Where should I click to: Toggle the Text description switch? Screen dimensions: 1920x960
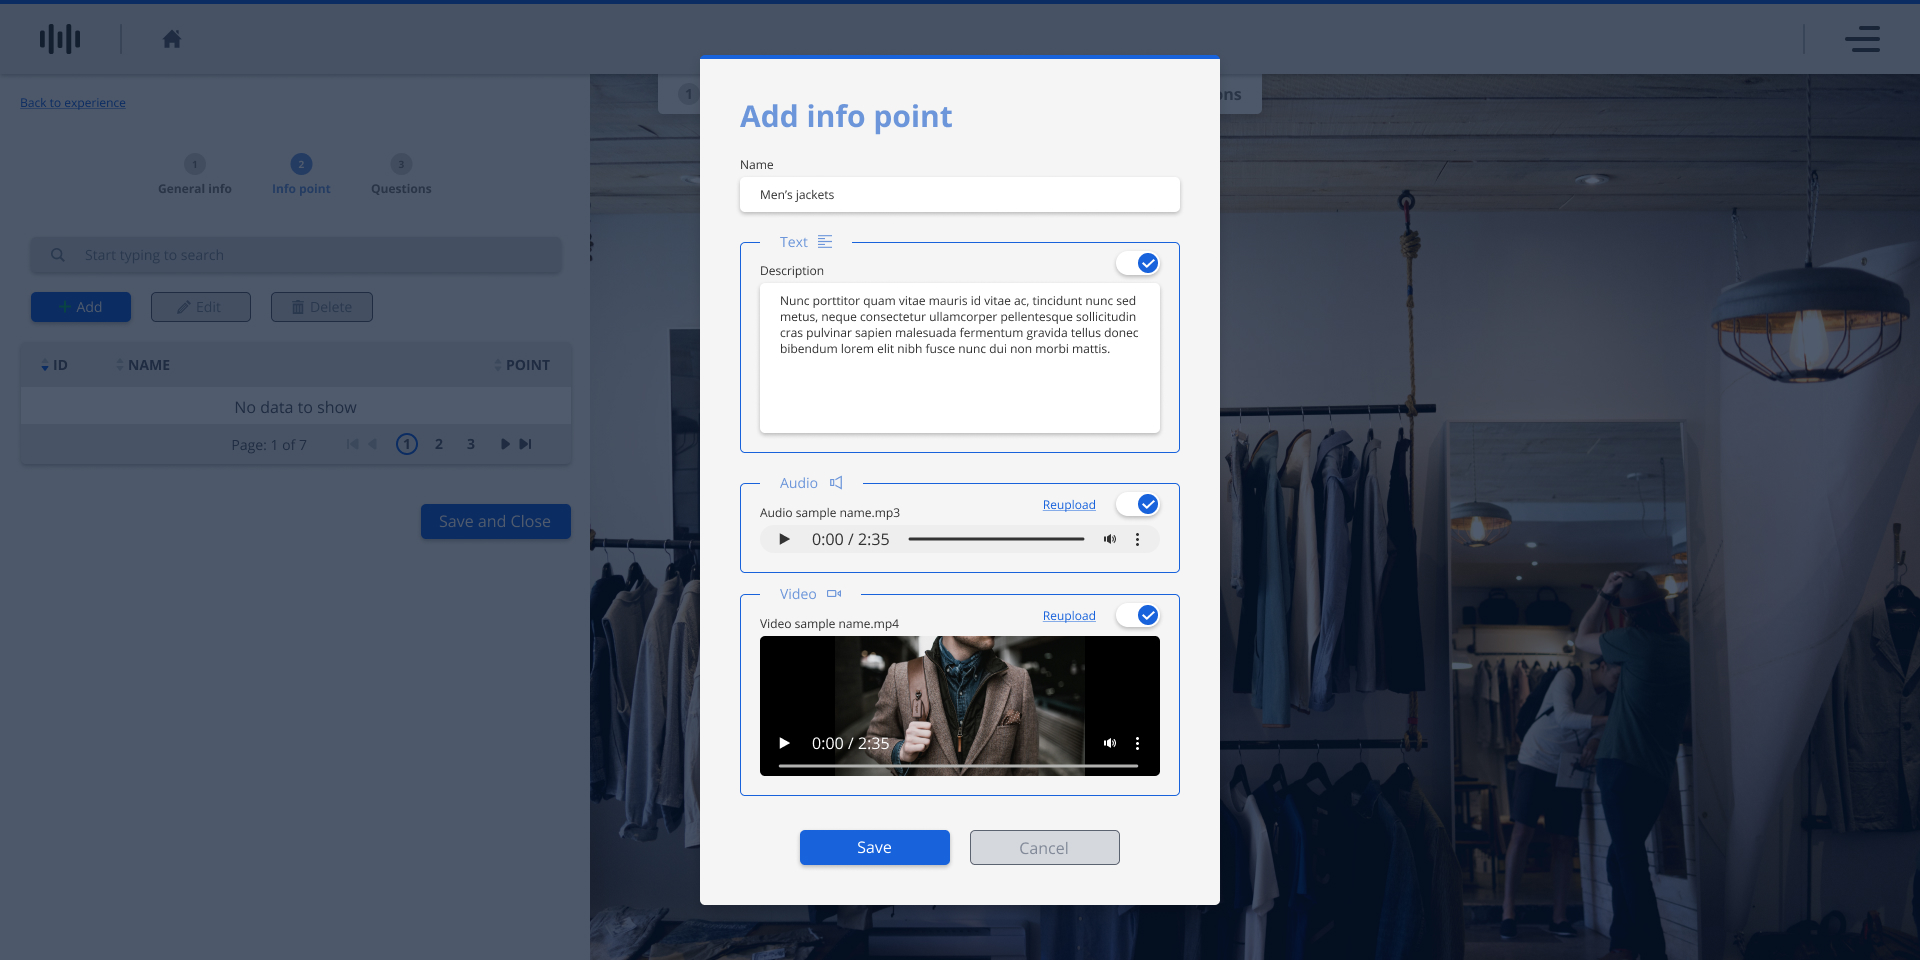(1138, 263)
